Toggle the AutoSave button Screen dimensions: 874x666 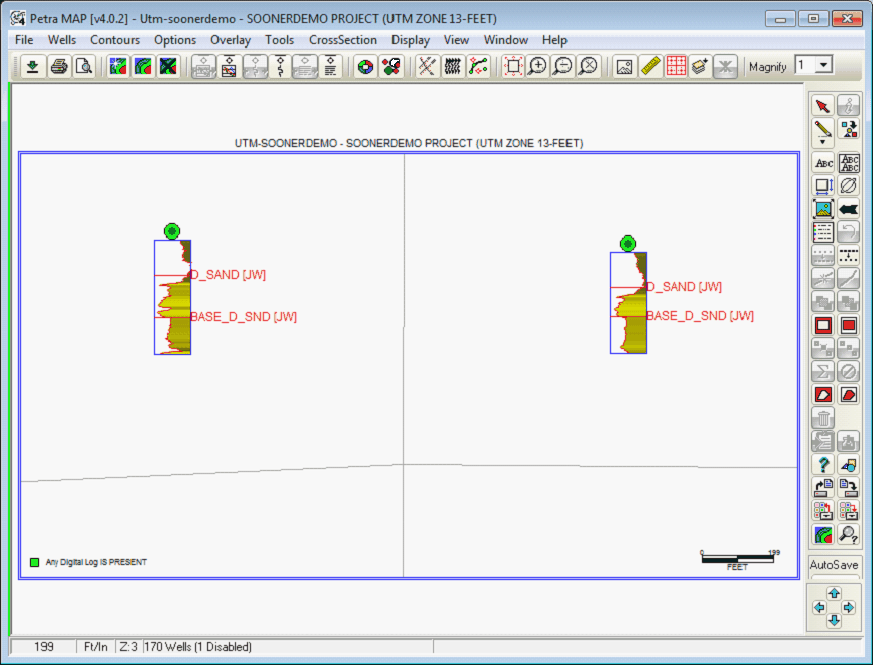click(833, 565)
